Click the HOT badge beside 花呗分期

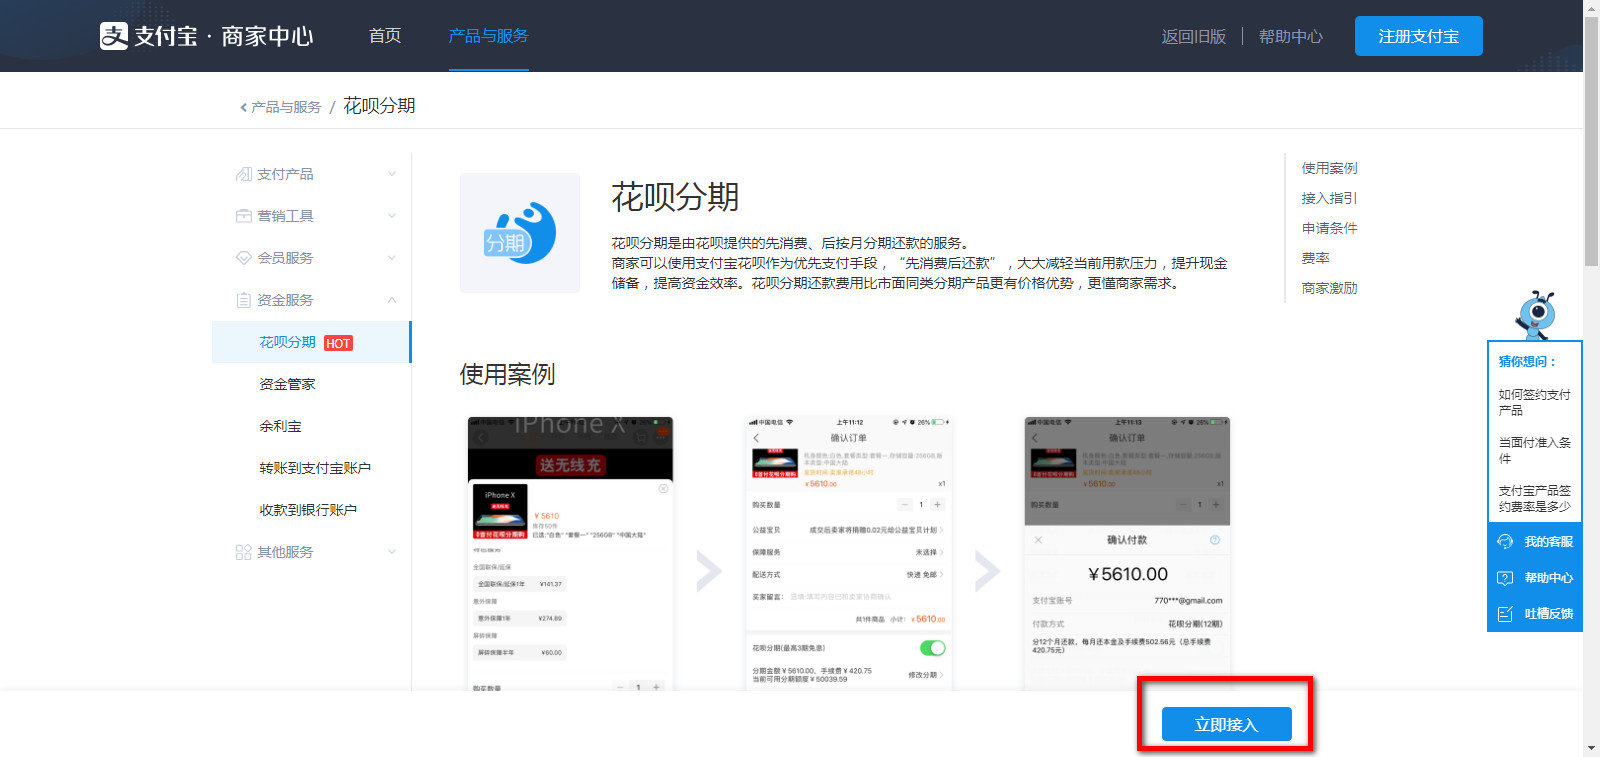pos(338,343)
